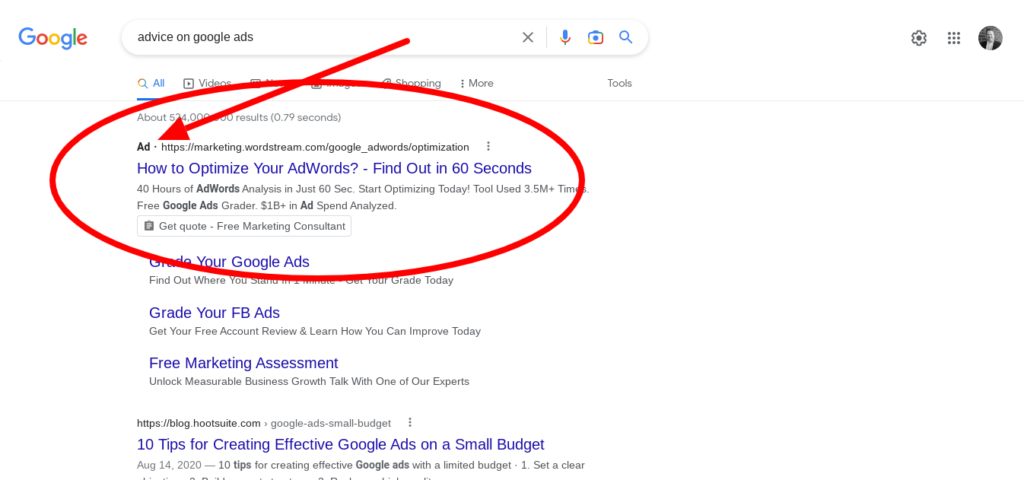Viewport: 1024px width, 480px height.
Task: Open '10 Tips for Creating Effective Google Ads' result
Action: pyautogui.click(x=341, y=445)
